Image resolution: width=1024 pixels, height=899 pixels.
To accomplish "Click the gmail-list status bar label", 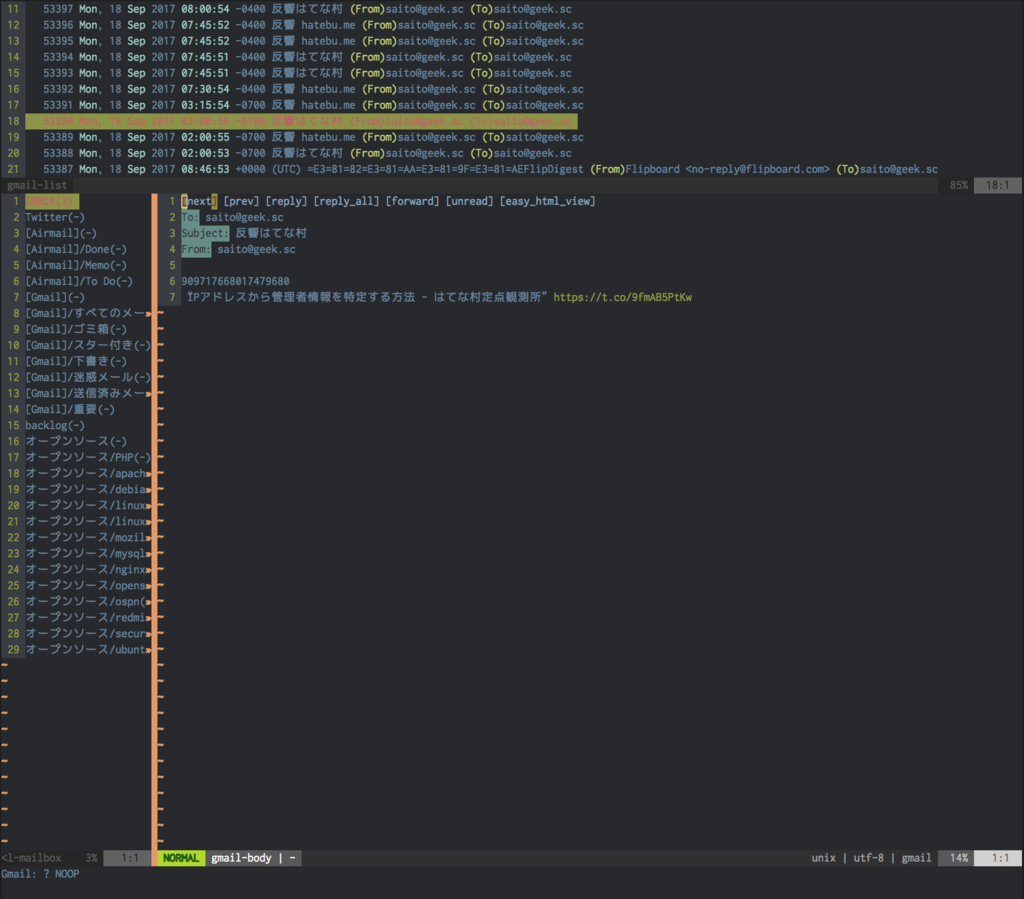I will pos(37,185).
